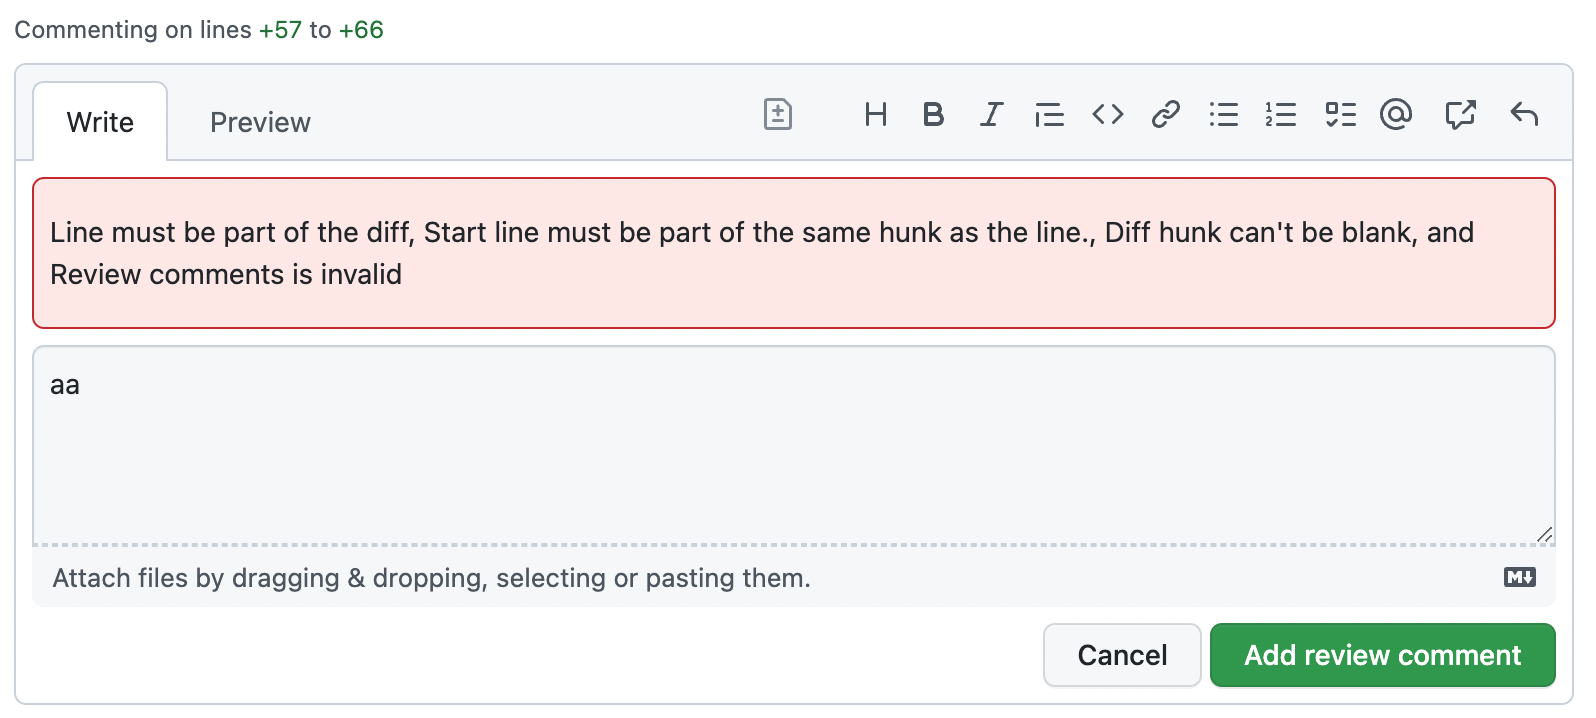Add heading text with the H icon

pos(876,115)
